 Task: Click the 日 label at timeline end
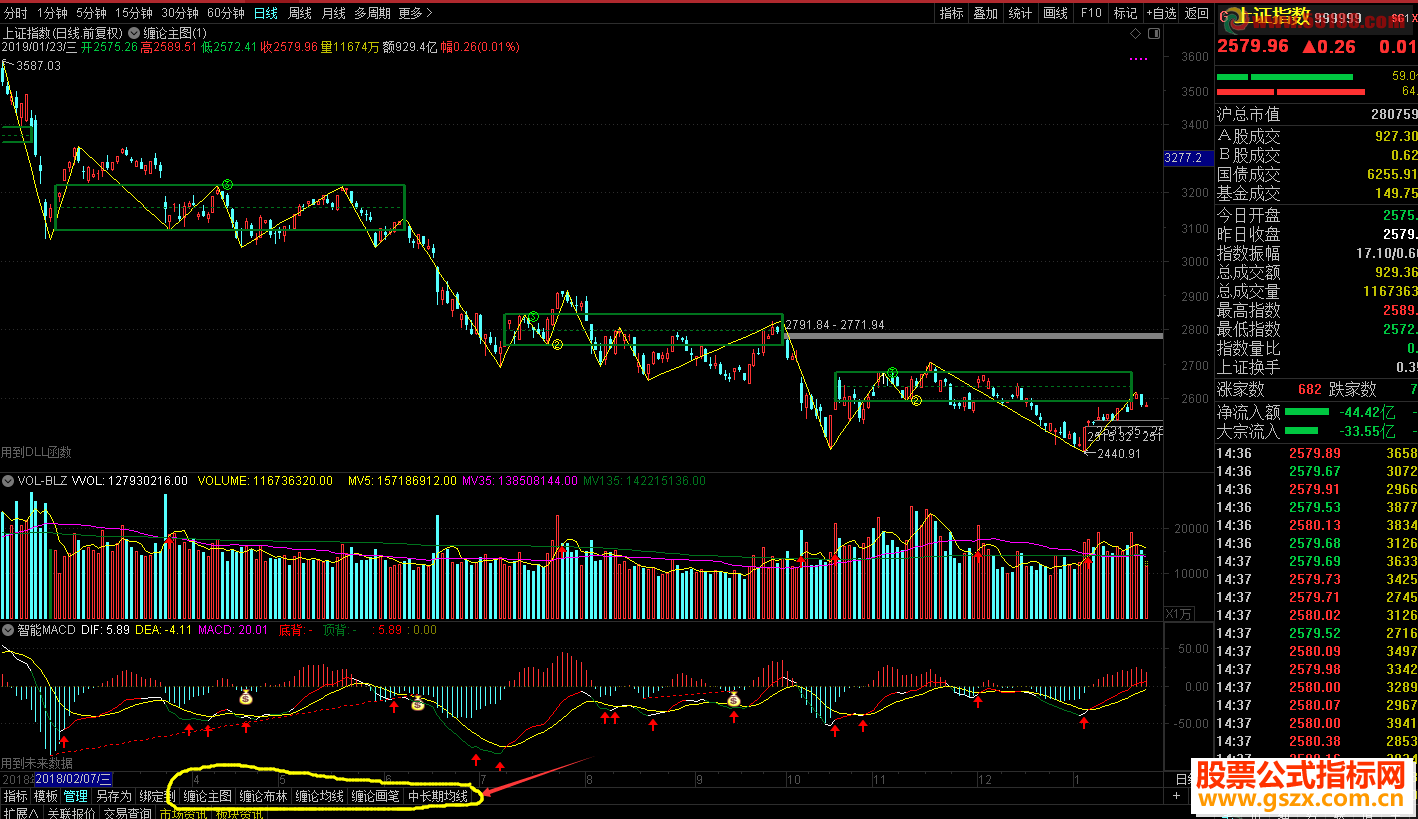pos(1181,778)
